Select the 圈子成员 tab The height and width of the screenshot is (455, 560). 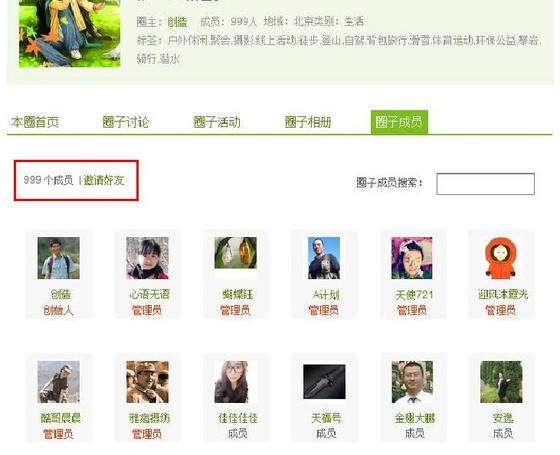[399, 122]
